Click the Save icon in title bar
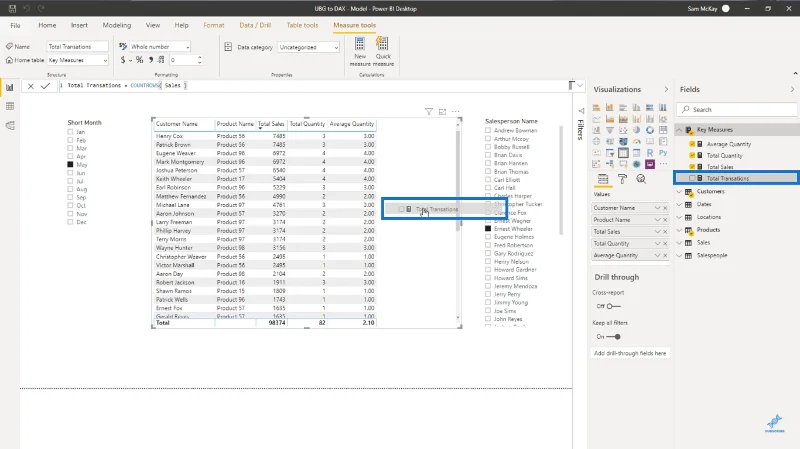The width and height of the screenshot is (800, 449). tap(12, 8)
